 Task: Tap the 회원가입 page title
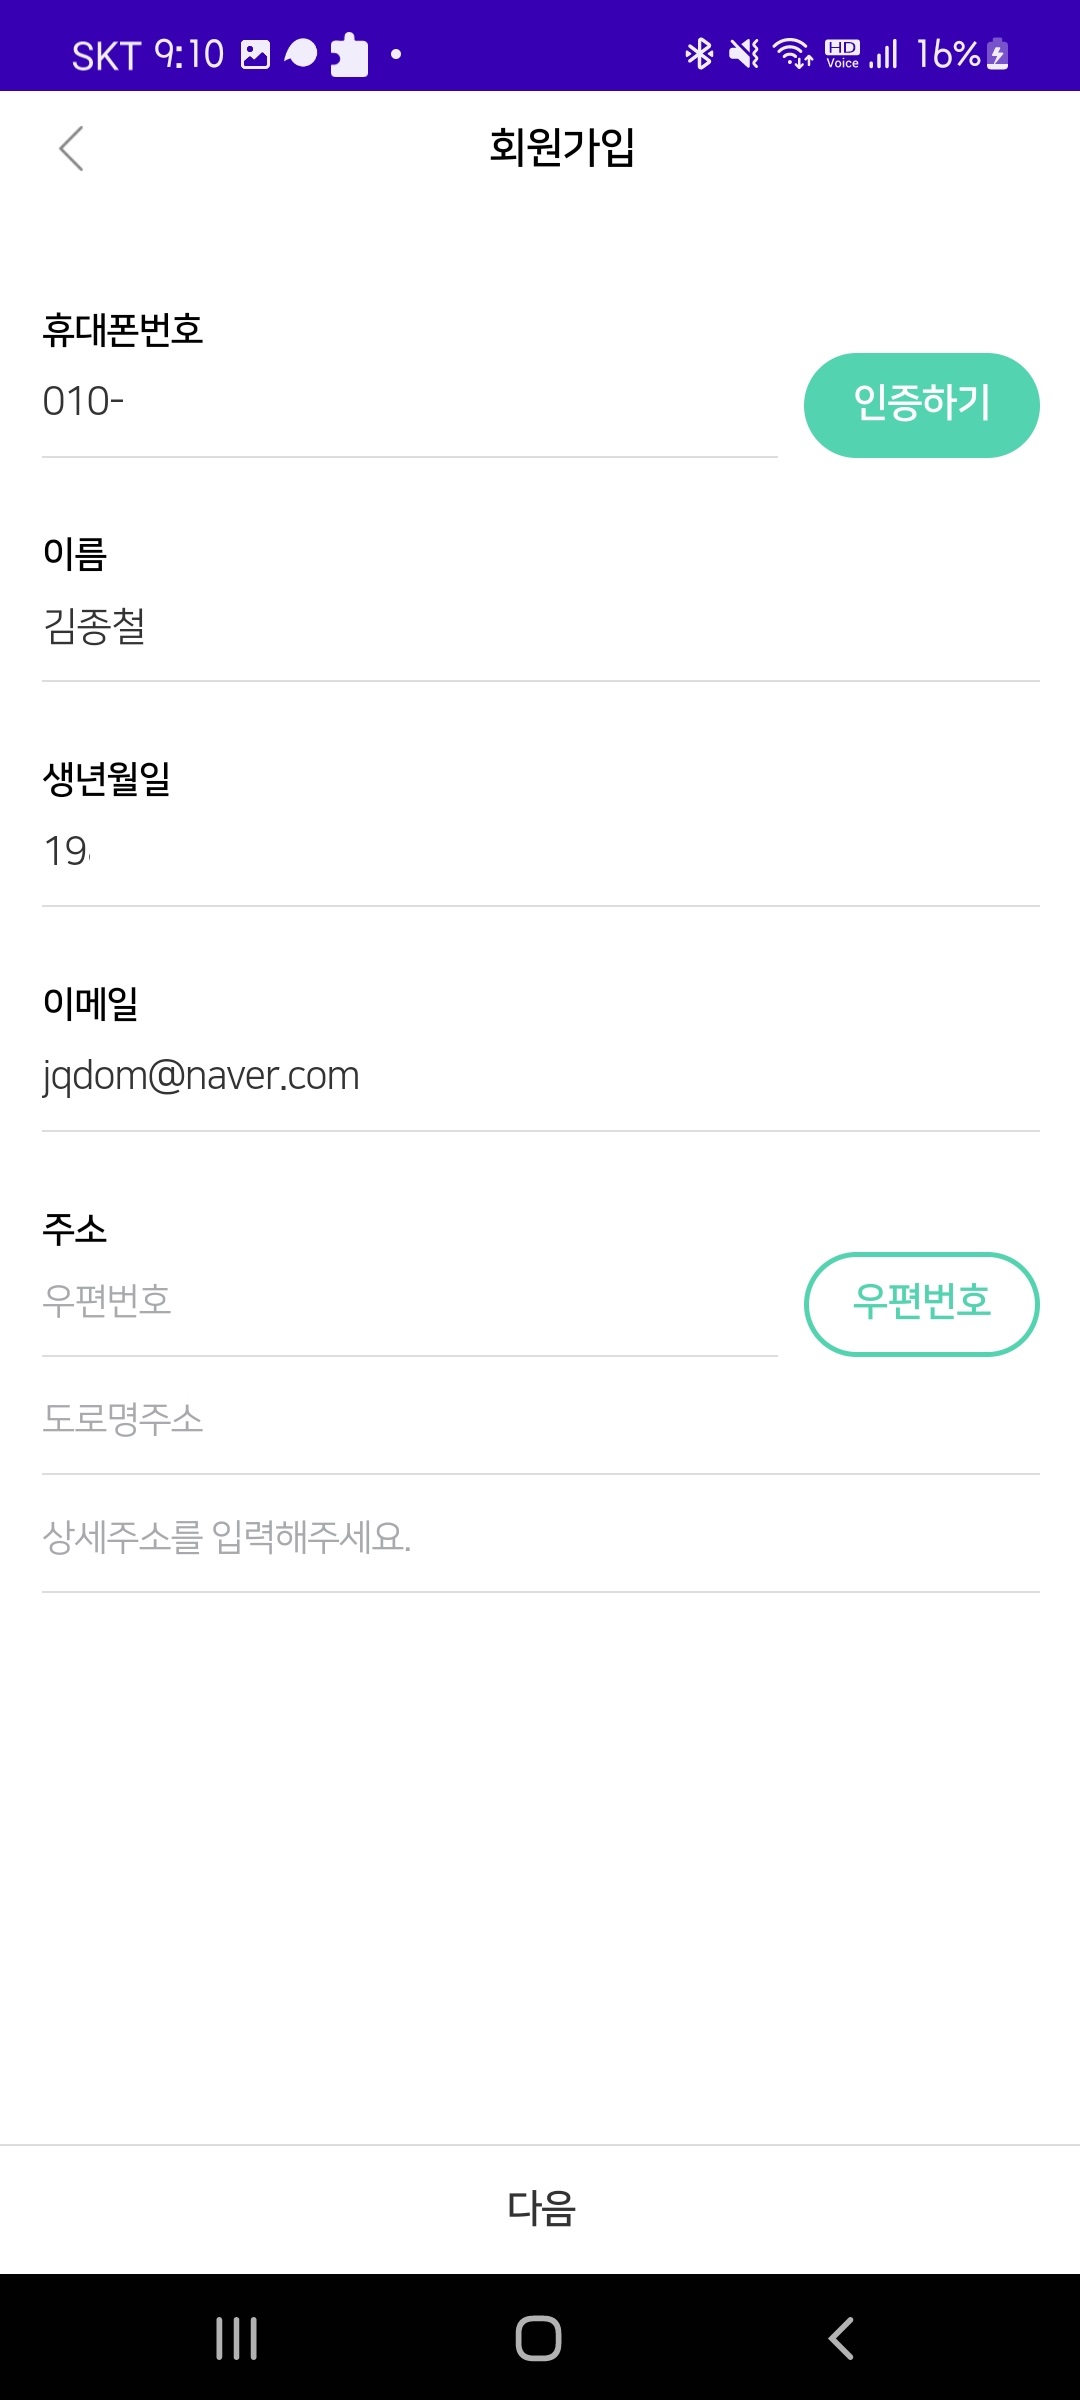point(561,148)
